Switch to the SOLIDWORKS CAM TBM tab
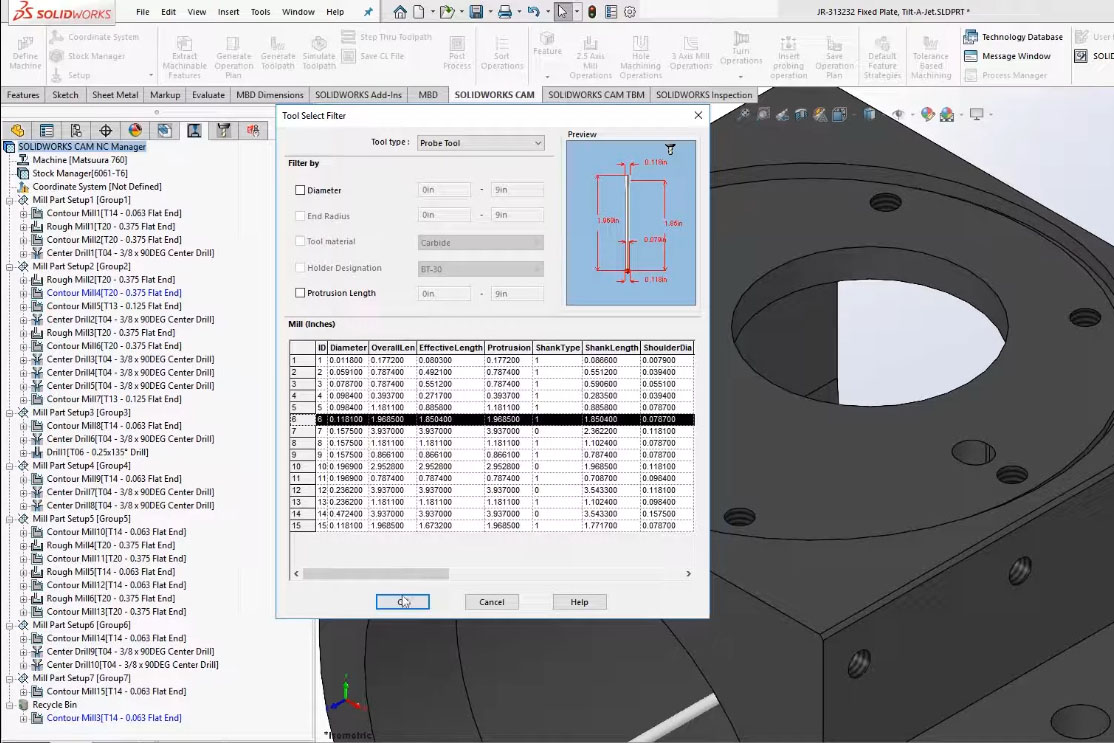 [596, 95]
